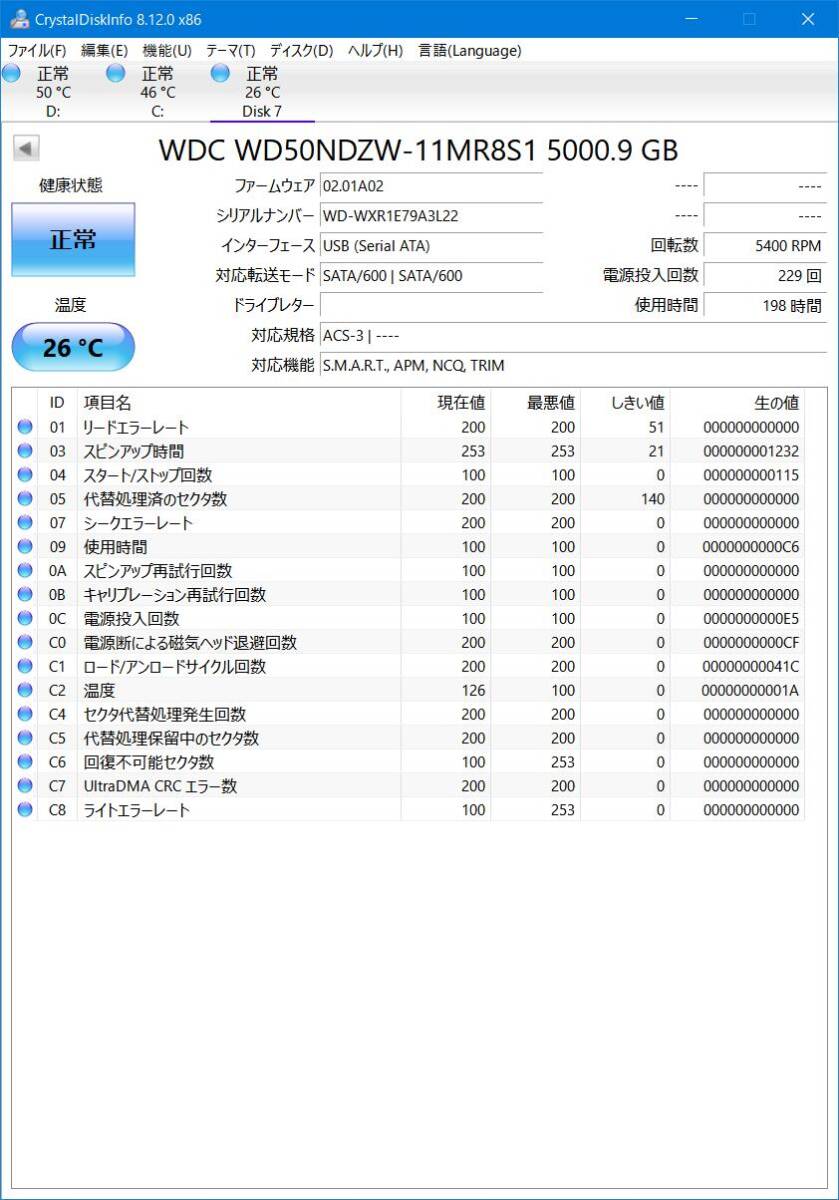The image size is (839, 1200).
Task: Click status orb for リードエラーレート row
Action: pyautogui.click(x=25, y=427)
